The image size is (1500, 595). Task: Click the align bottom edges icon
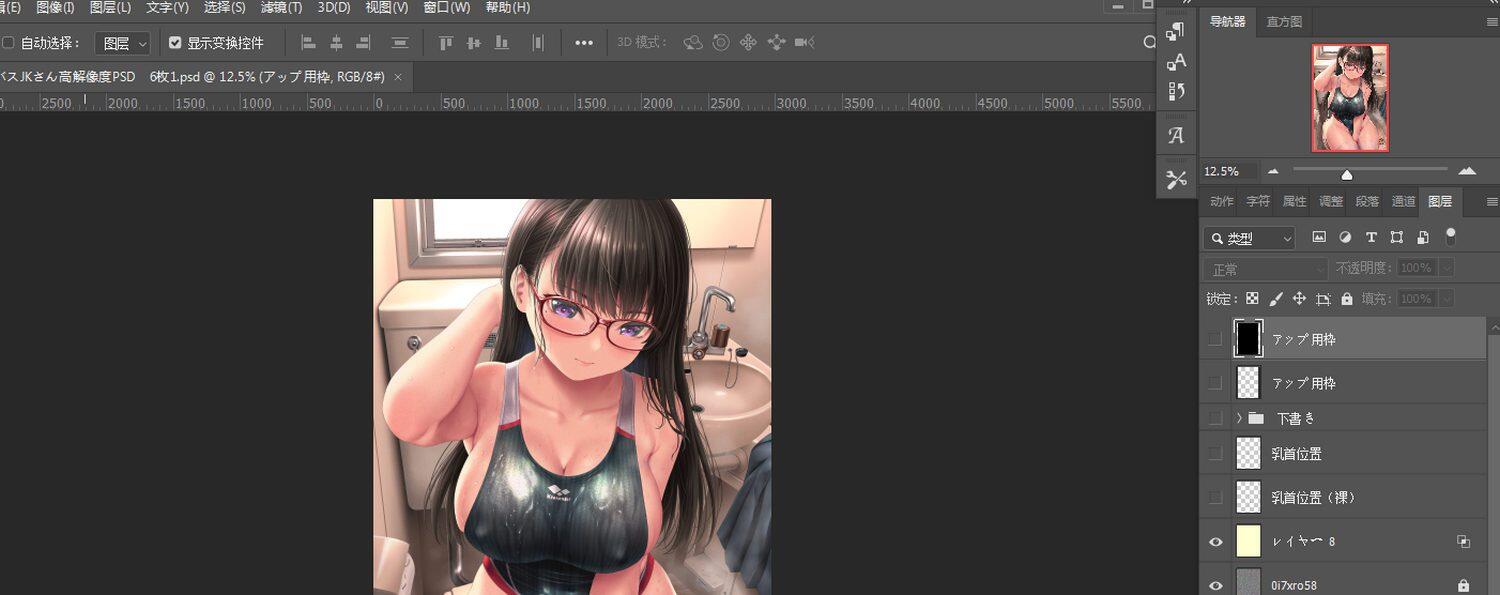point(501,43)
